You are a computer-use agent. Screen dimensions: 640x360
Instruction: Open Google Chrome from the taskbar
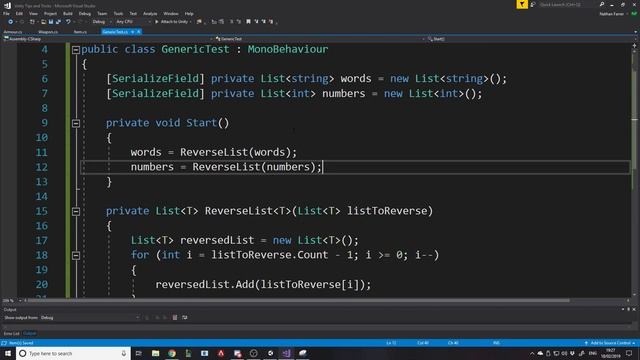(x=172, y=353)
